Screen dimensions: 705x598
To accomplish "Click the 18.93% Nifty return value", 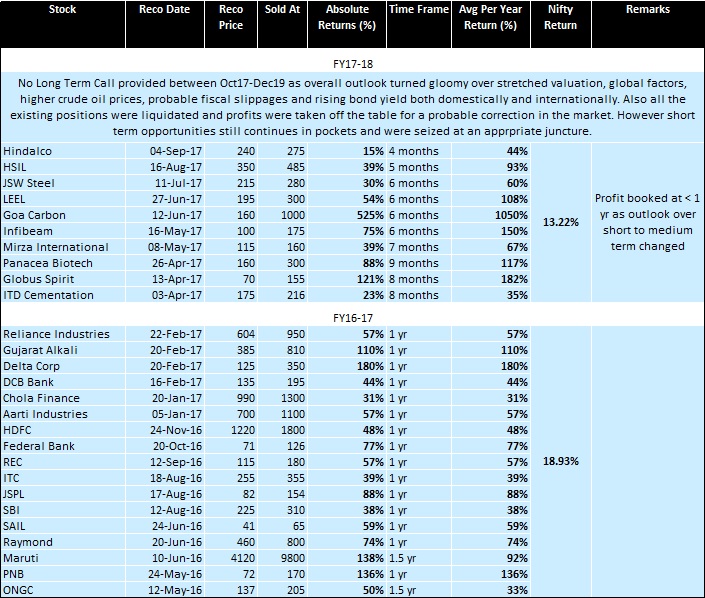I will tap(561, 461).
